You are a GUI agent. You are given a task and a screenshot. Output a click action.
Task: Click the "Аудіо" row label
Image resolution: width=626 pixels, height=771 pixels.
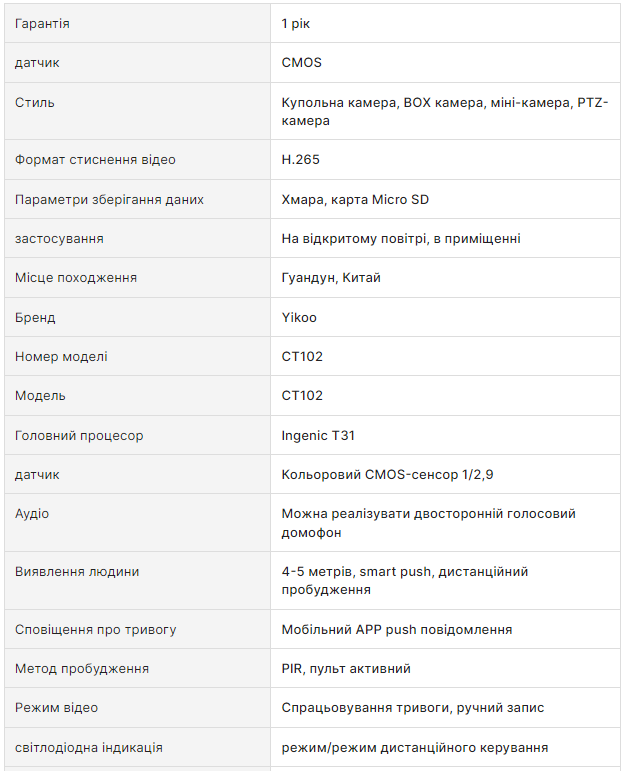point(32,514)
